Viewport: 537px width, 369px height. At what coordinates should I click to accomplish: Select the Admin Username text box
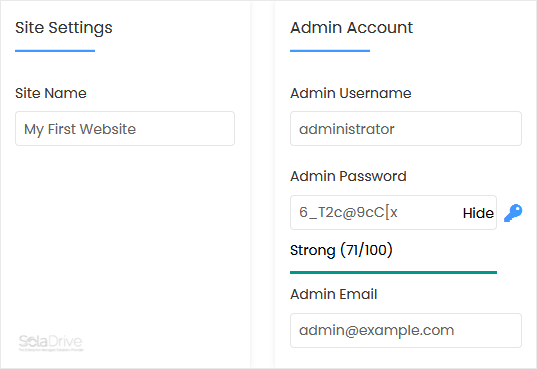(x=406, y=128)
